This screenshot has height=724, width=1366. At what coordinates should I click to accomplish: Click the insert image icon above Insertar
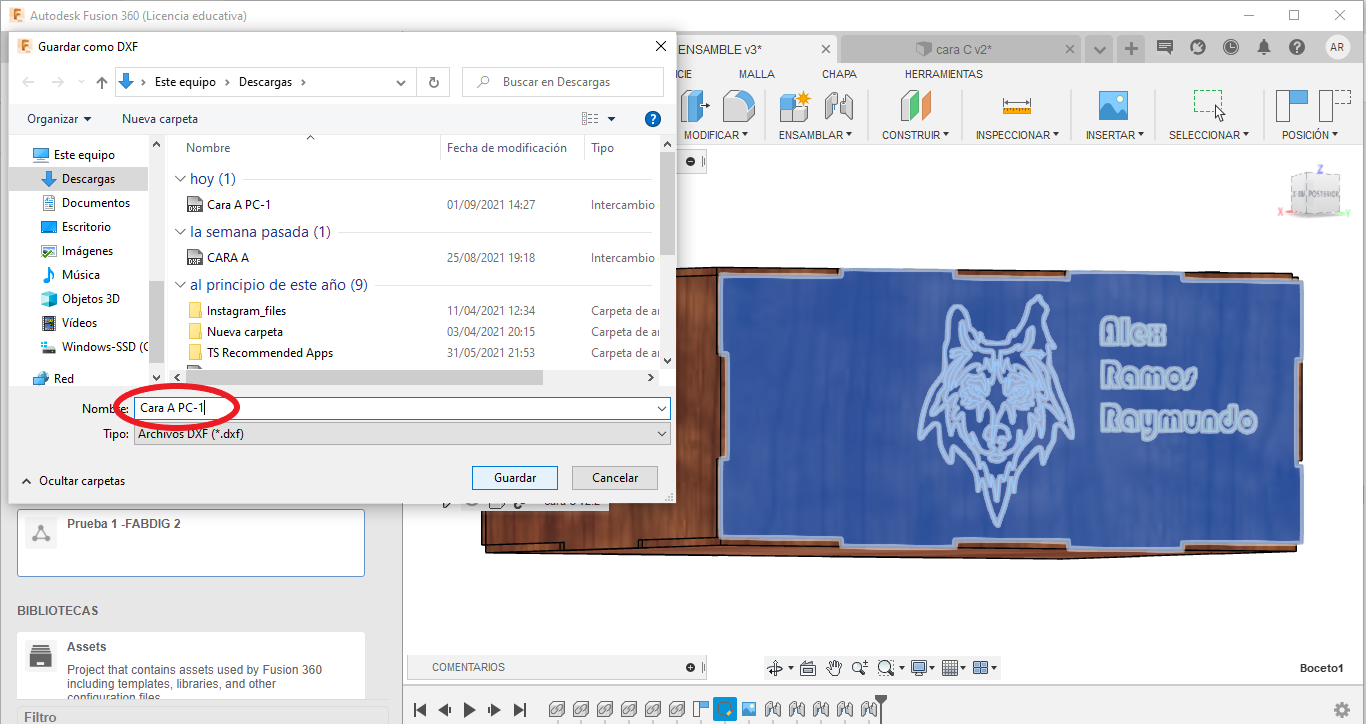click(1113, 106)
